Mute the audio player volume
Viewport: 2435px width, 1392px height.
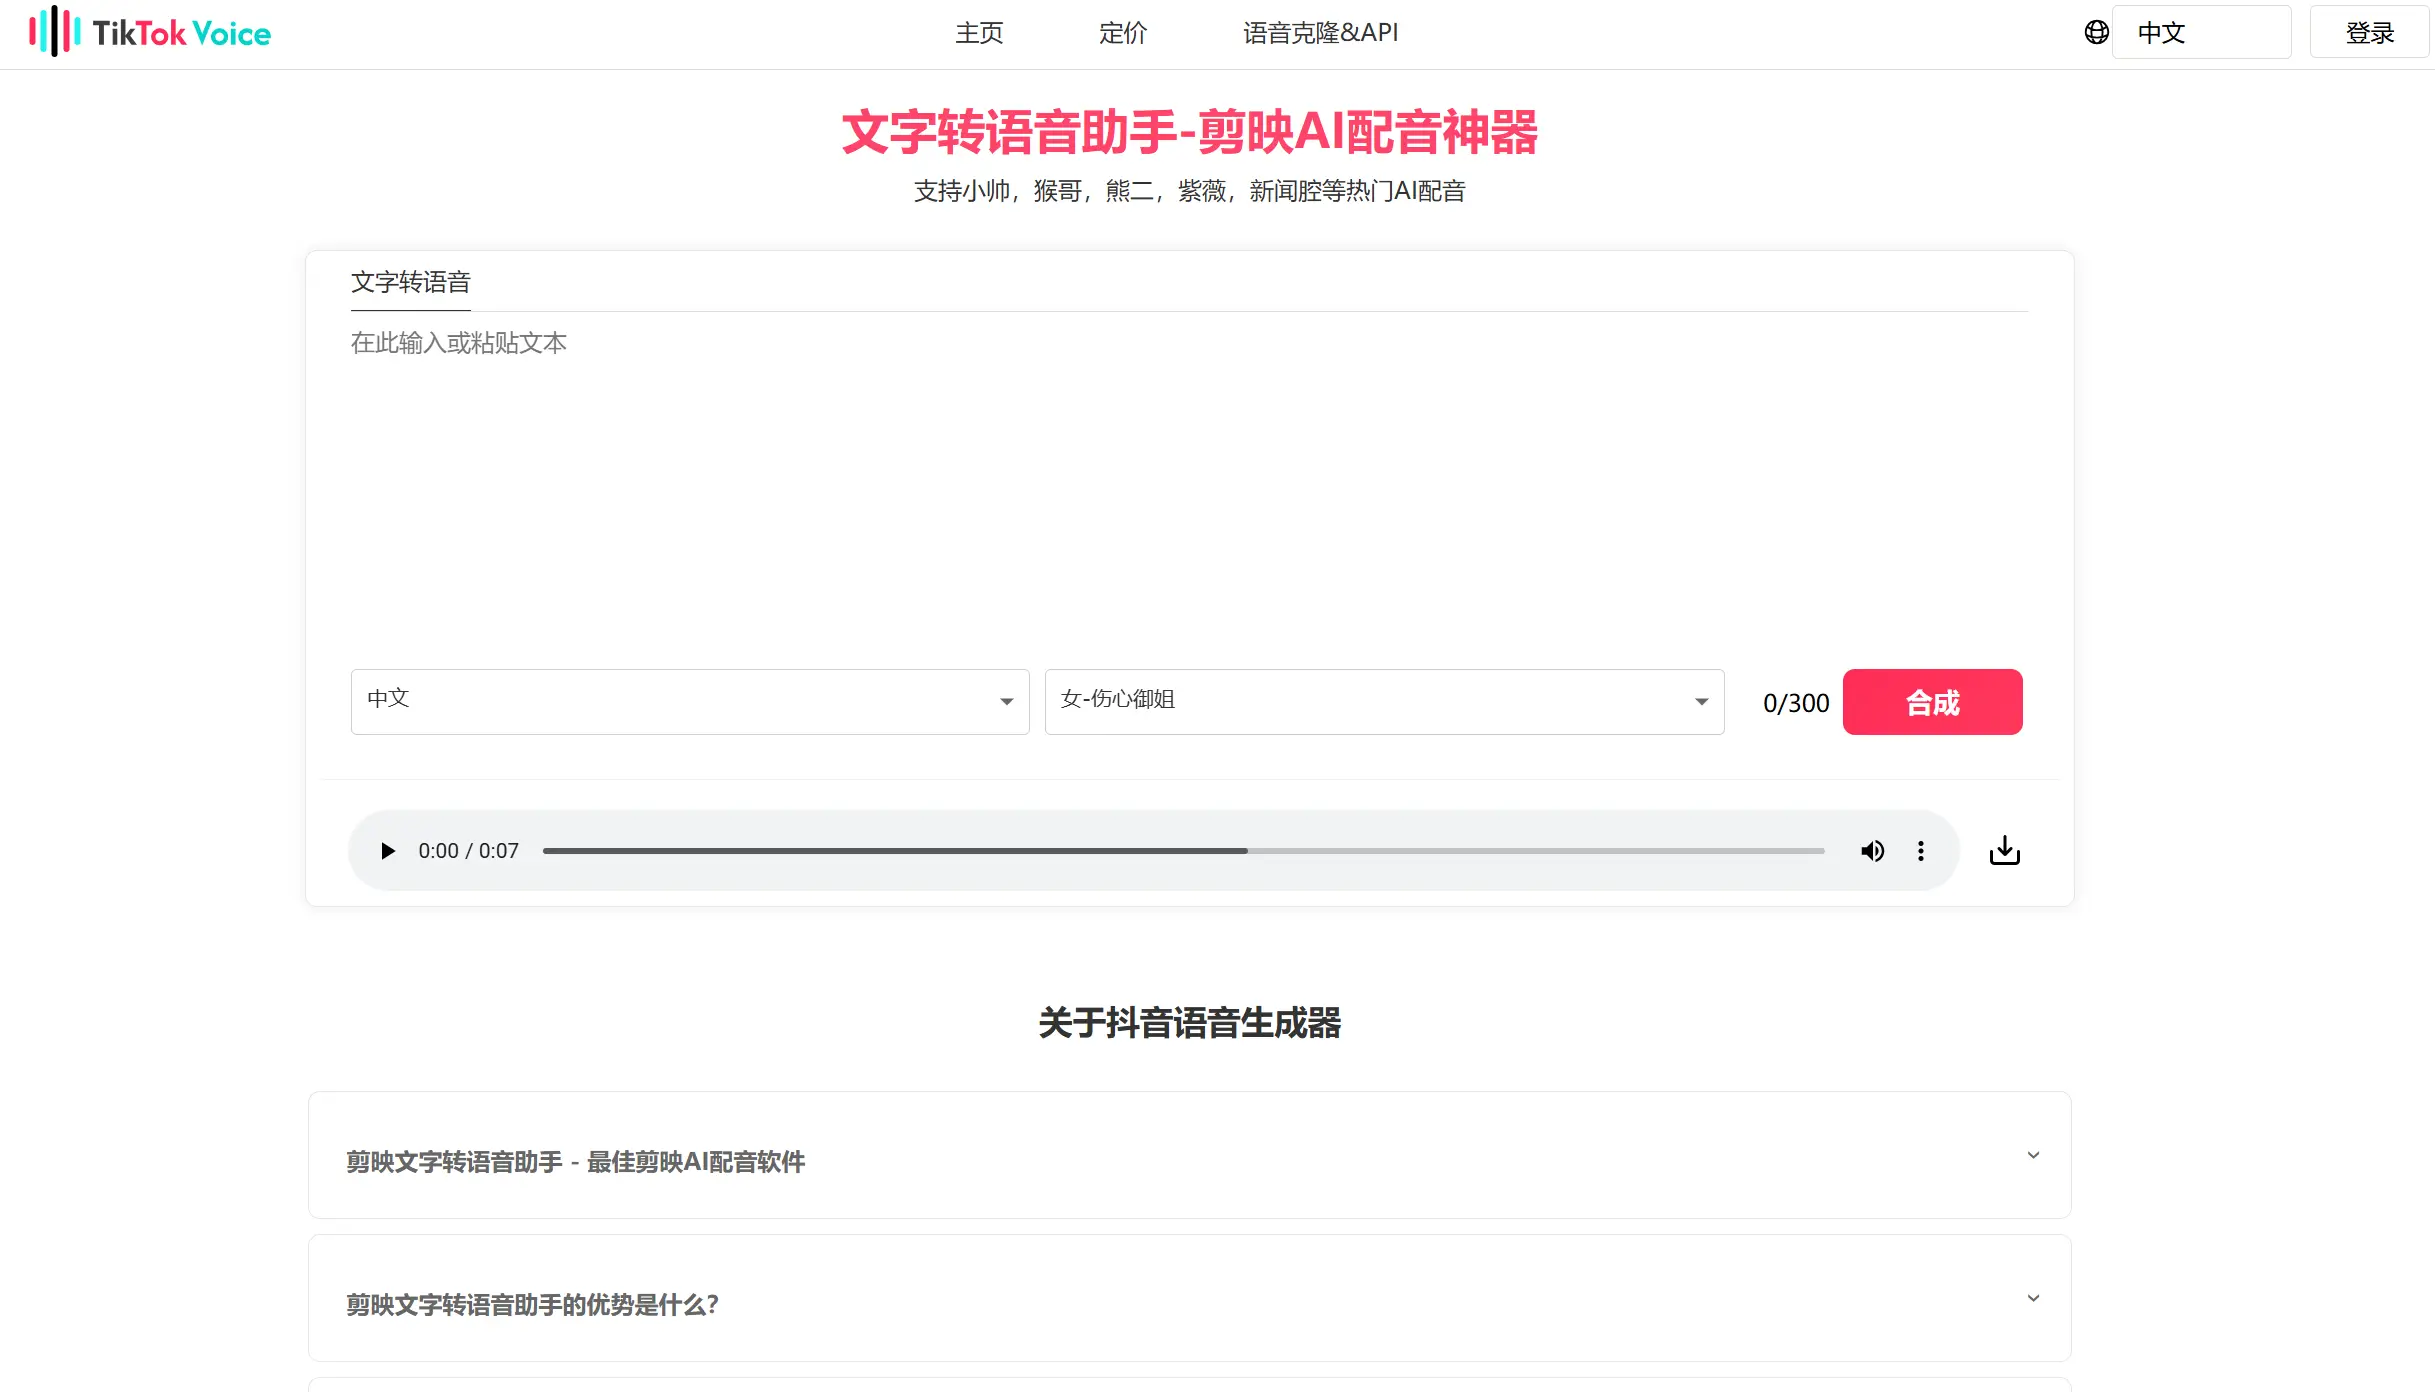point(1872,851)
